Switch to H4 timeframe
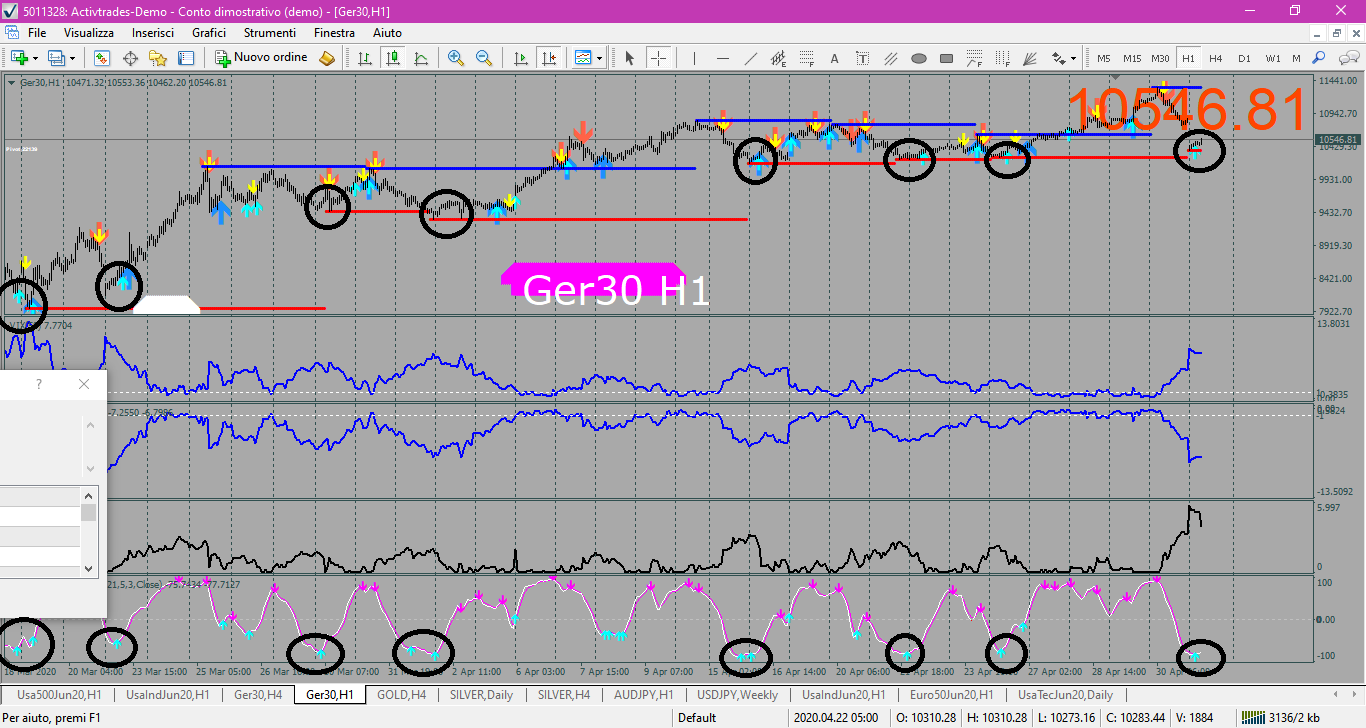Viewport: 1366px width, 728px height. (1216, 58)
